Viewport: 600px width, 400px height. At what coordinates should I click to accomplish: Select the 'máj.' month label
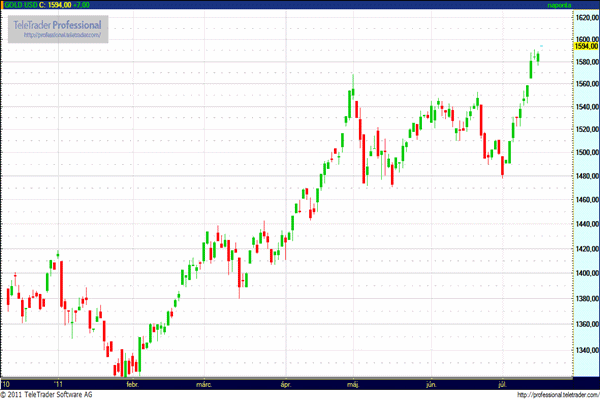coord(353,382)
